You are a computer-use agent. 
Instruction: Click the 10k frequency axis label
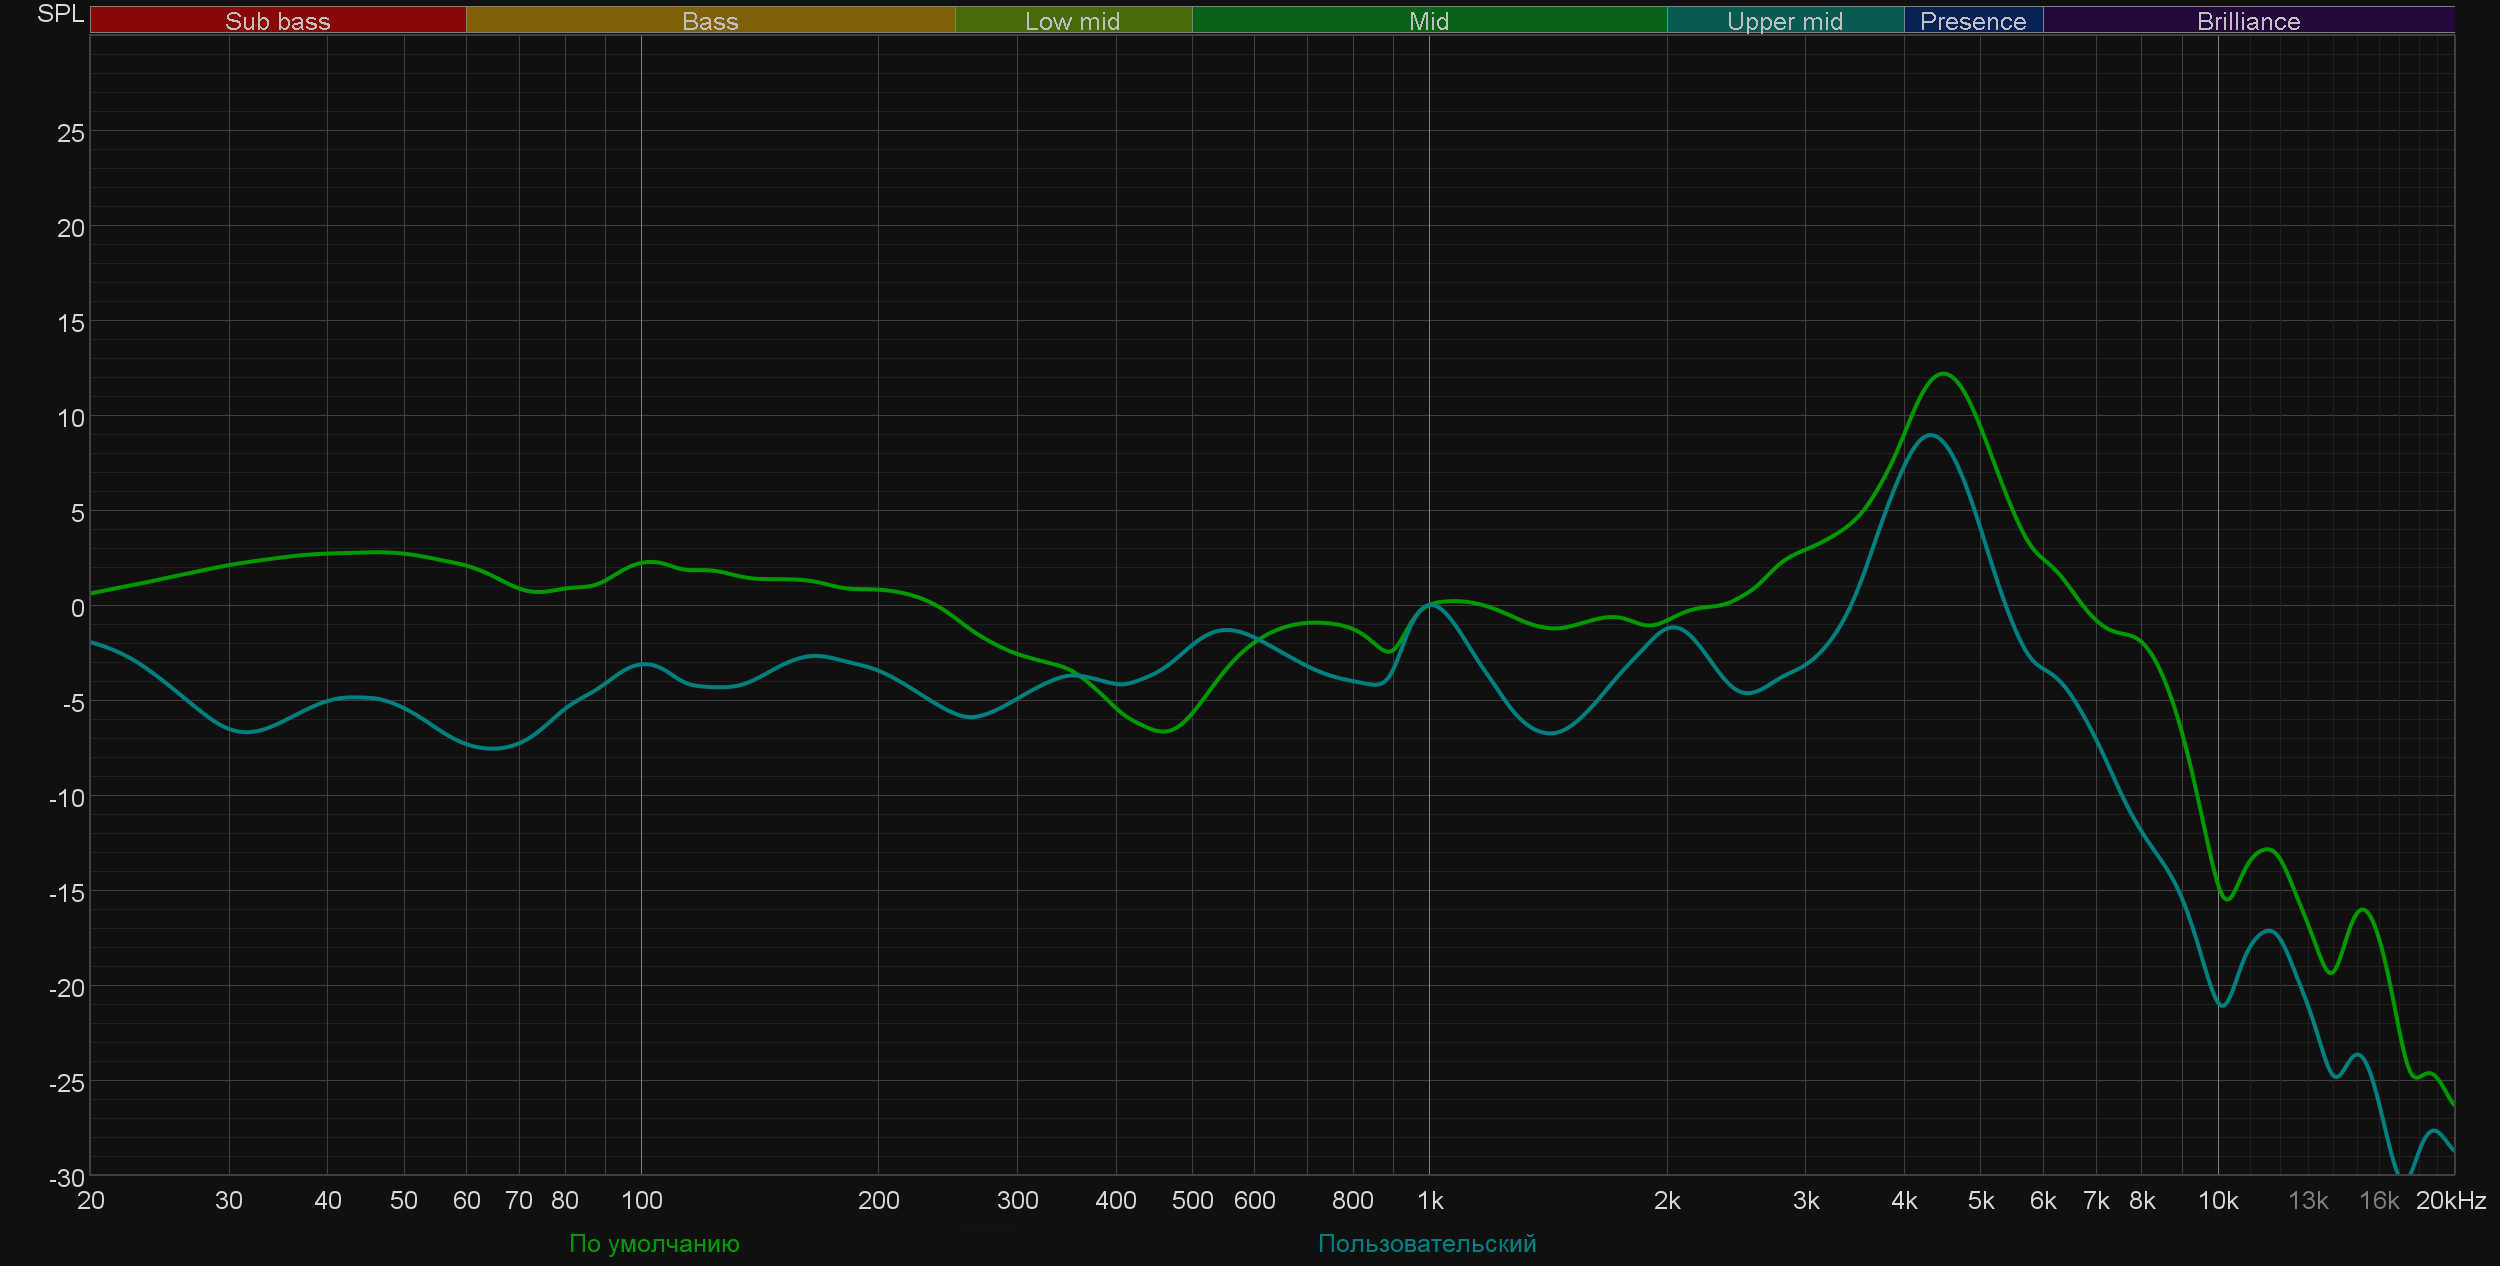click(2217, 1200)
